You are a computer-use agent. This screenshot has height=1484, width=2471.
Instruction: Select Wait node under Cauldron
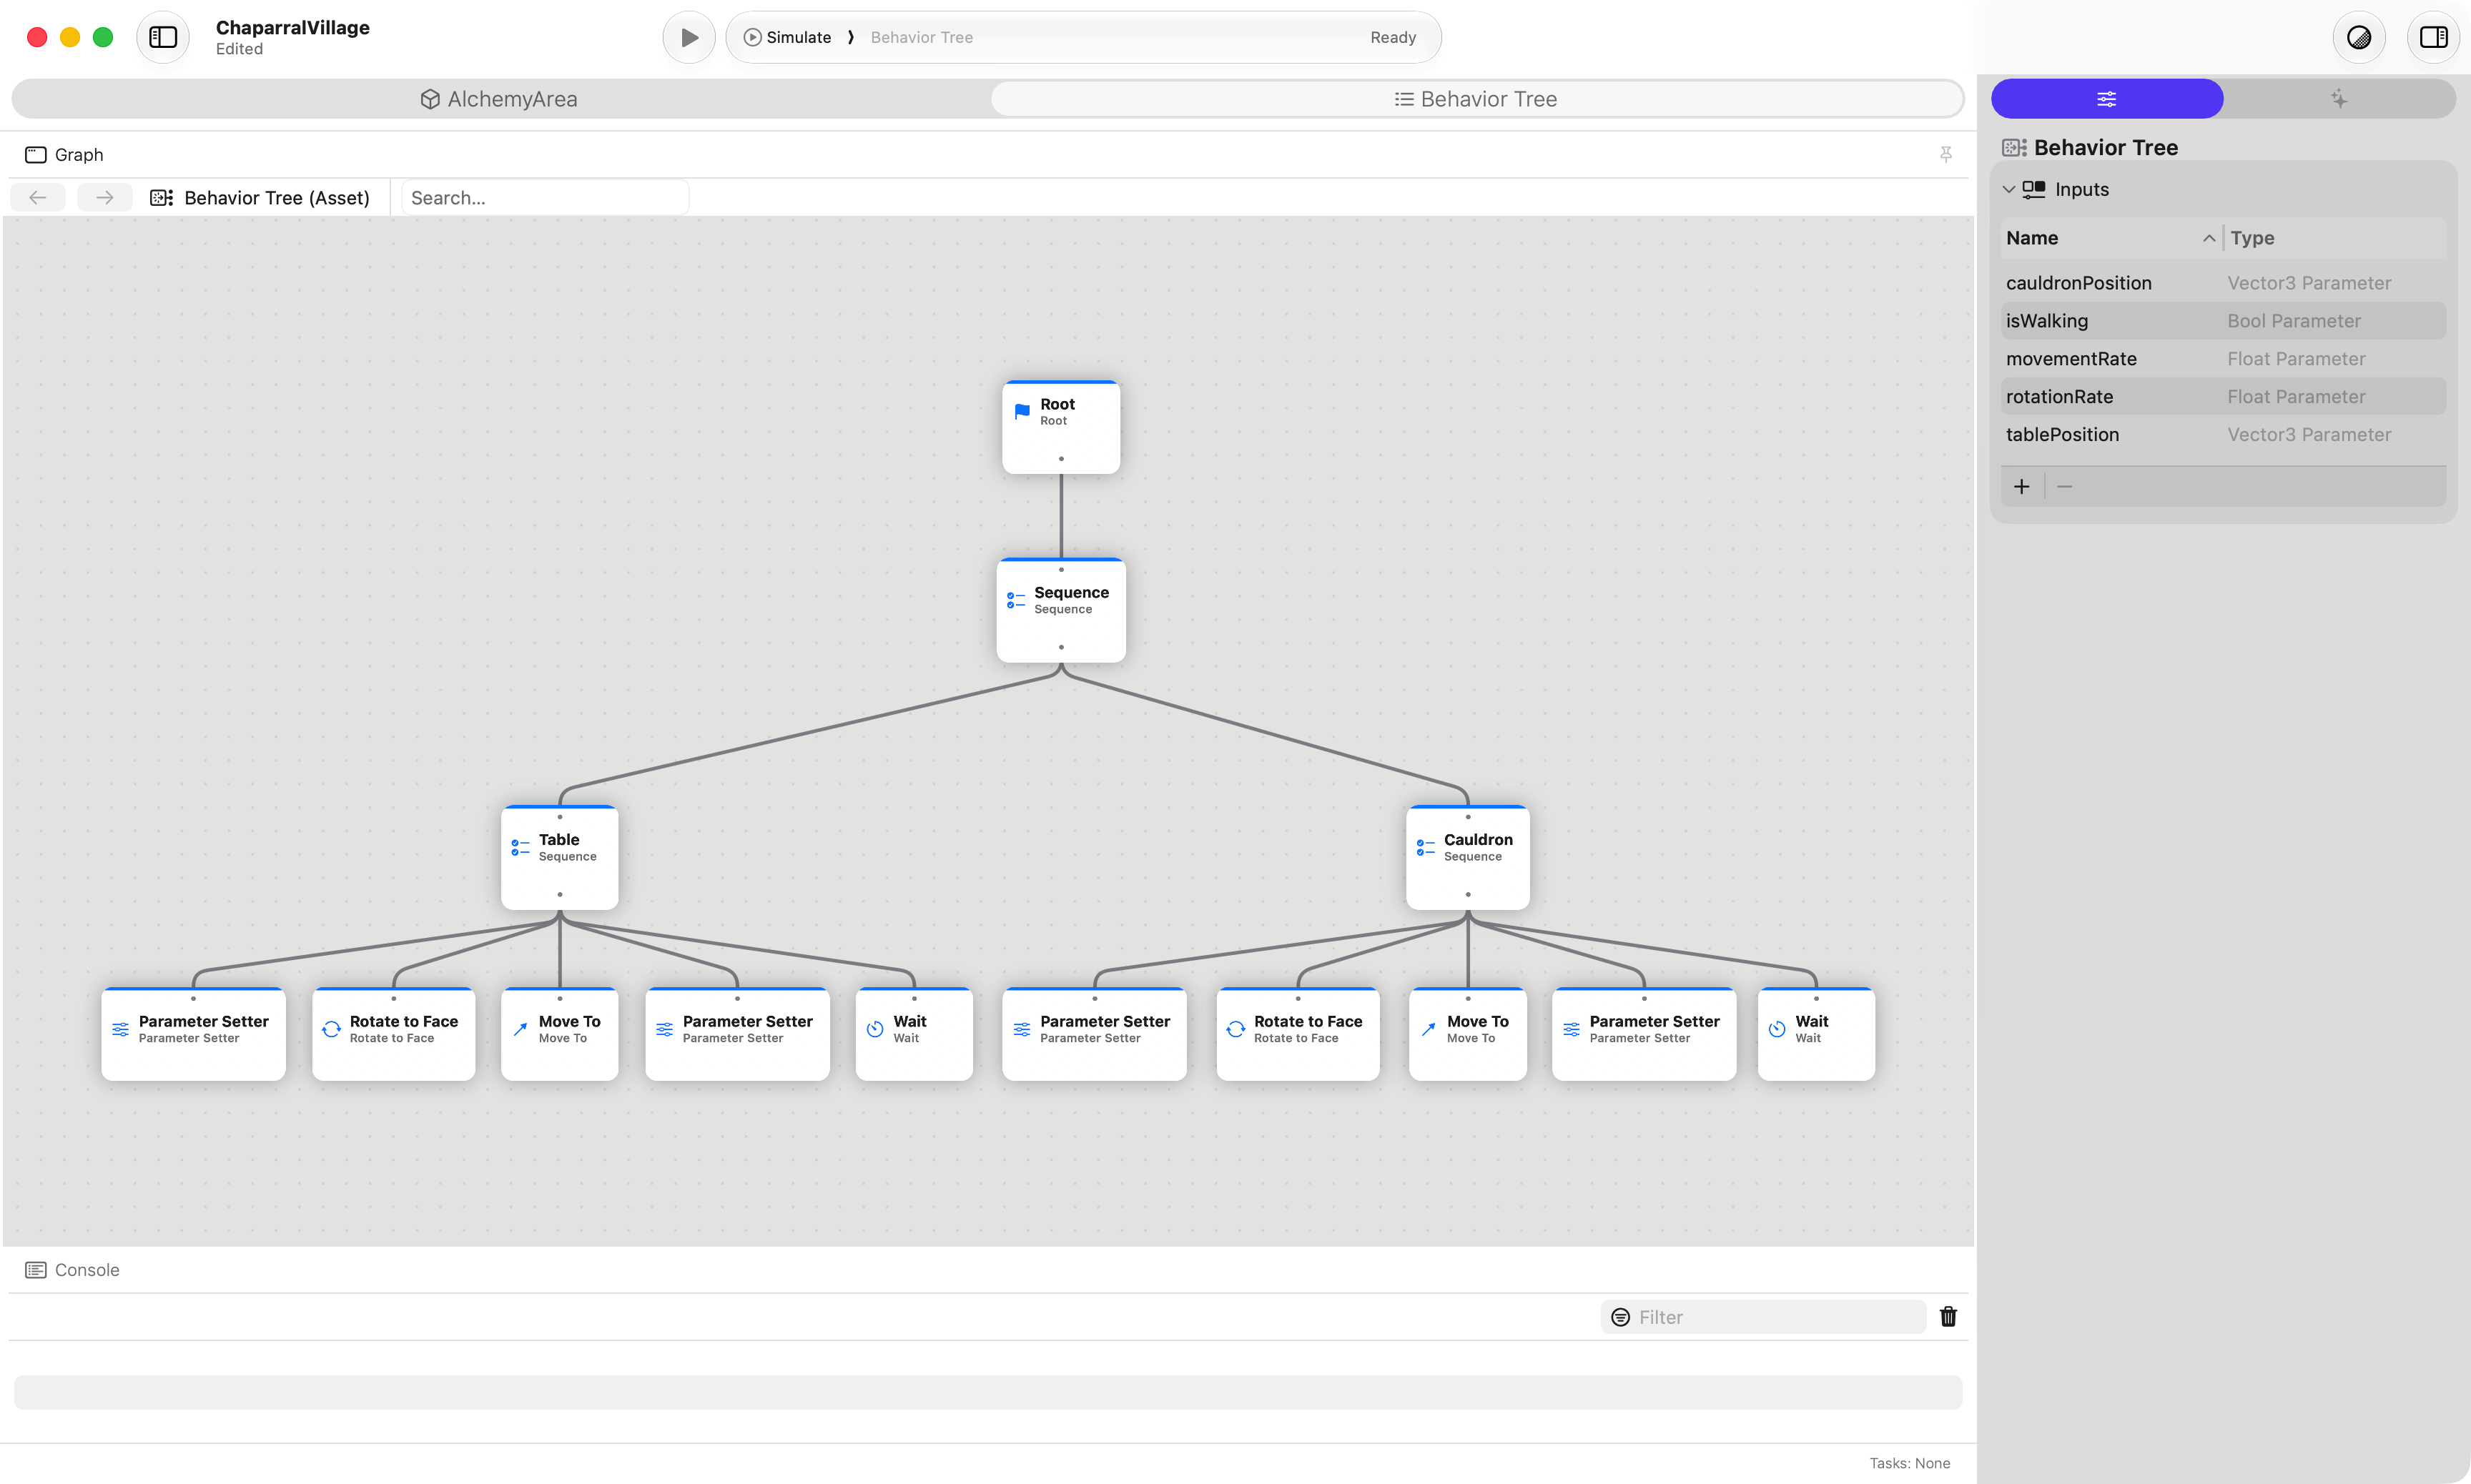(1816, 1034)
